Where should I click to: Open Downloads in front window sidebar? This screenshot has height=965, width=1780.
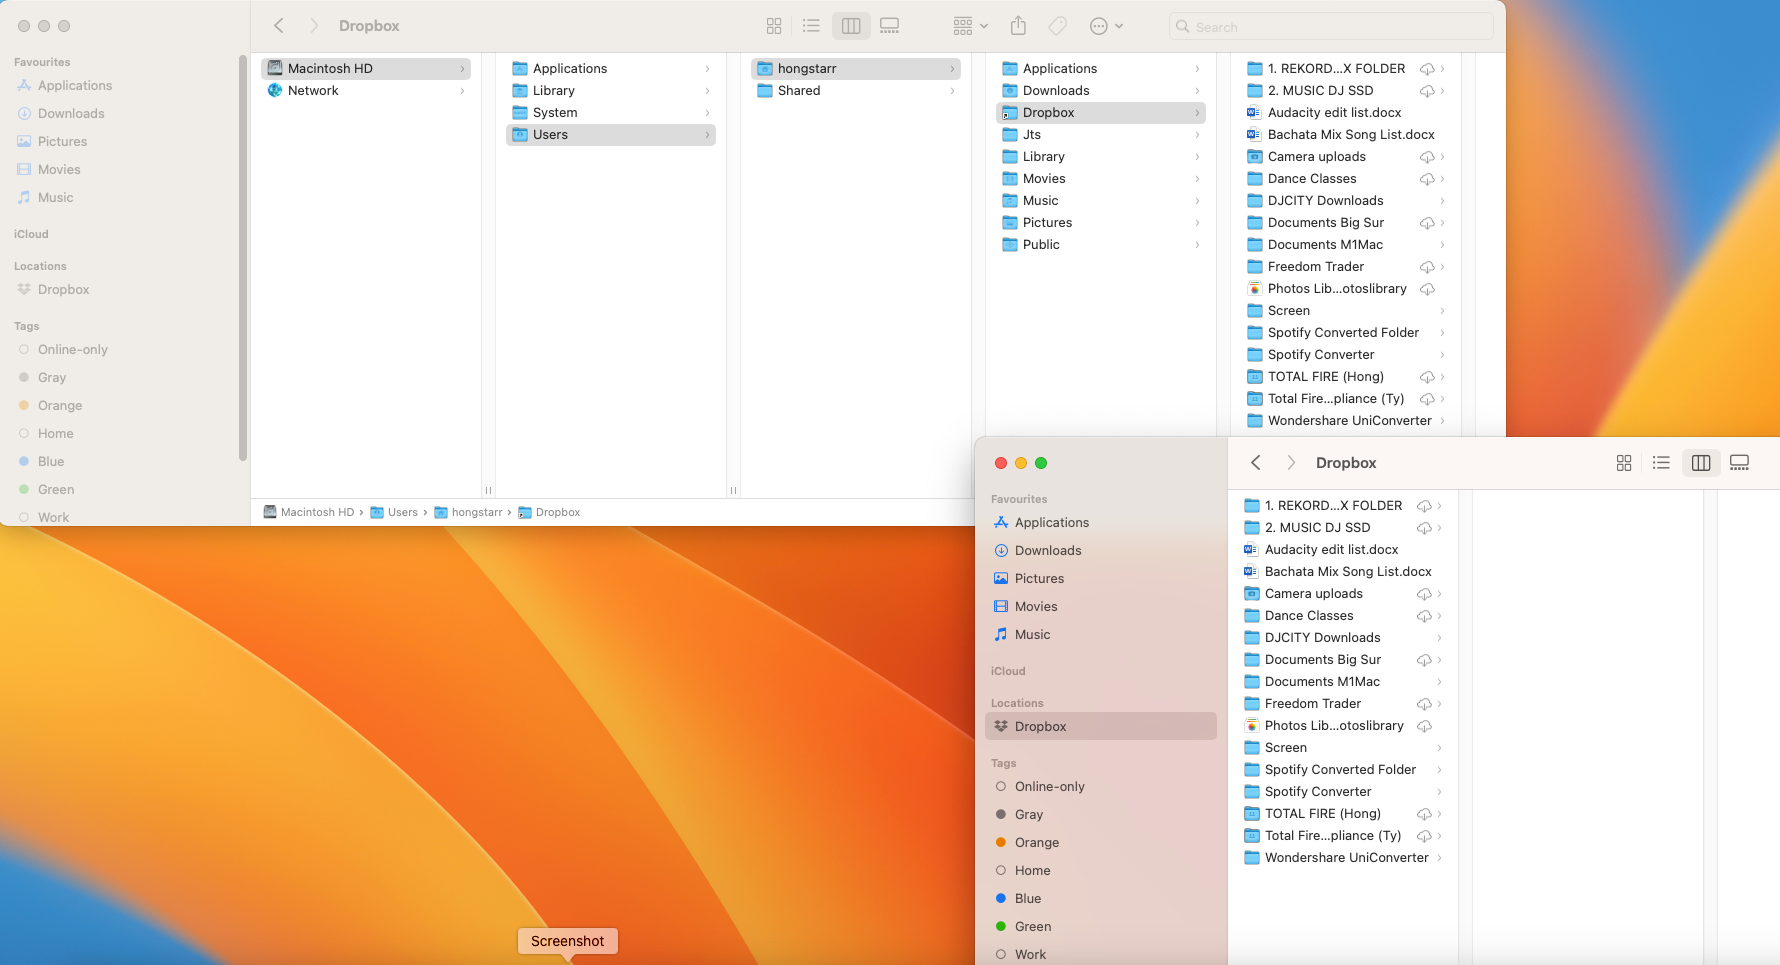click(x=1101, y=551)
